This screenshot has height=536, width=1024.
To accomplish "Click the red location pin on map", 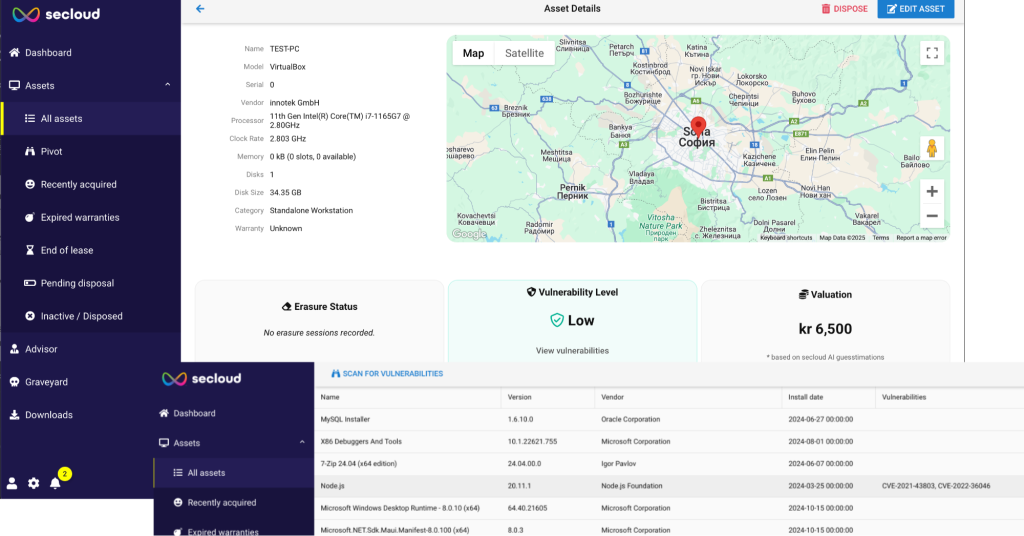I will click(x=698, y=126).
